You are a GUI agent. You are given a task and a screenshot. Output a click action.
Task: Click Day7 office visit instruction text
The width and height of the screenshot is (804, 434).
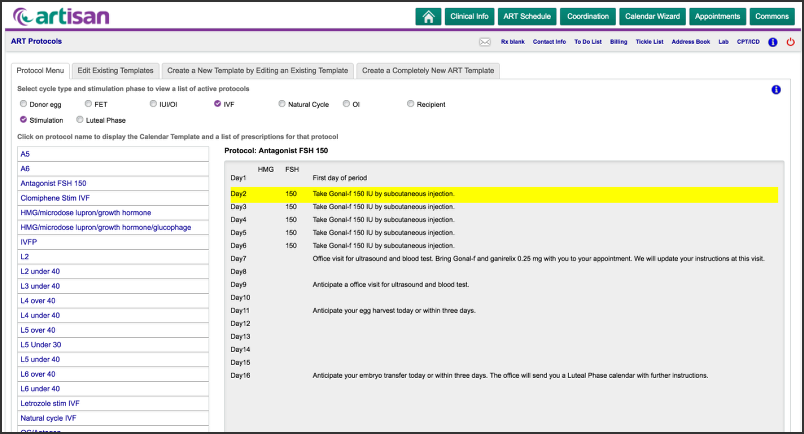click(538, 259)
